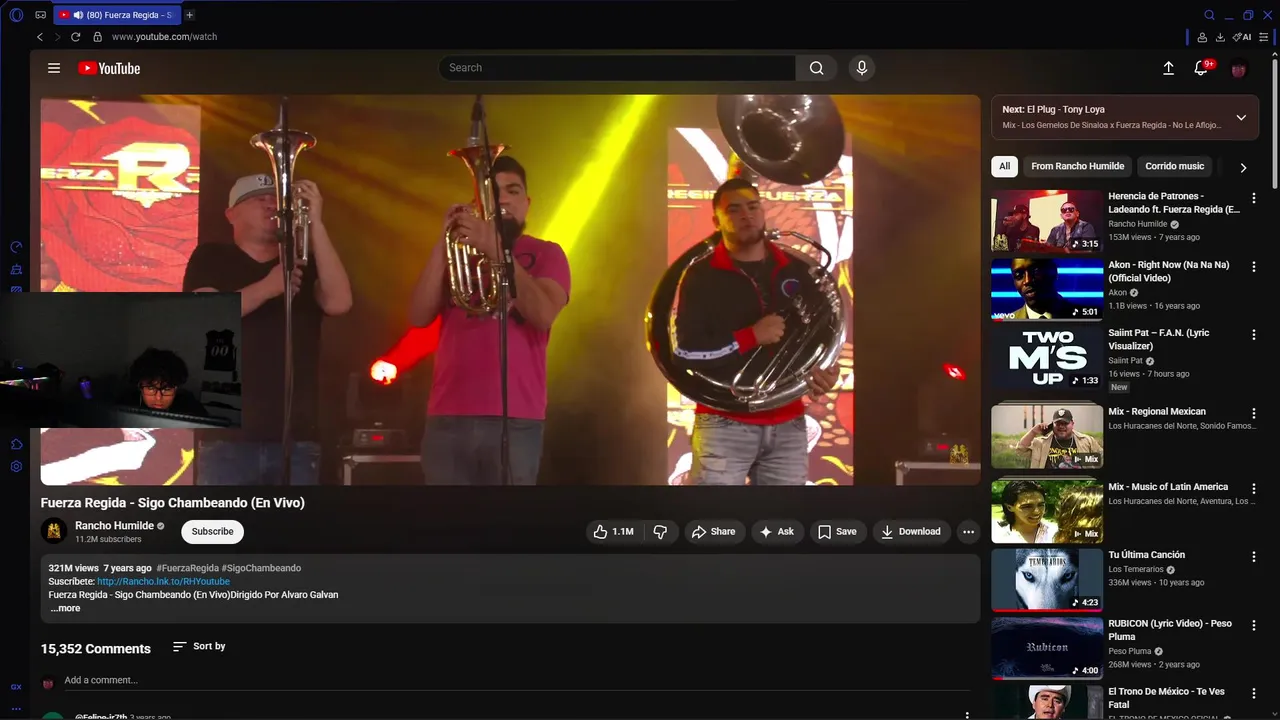Open YouTube create upload icon
This screenshot has width=1280, height=720.
point(1168,68)
